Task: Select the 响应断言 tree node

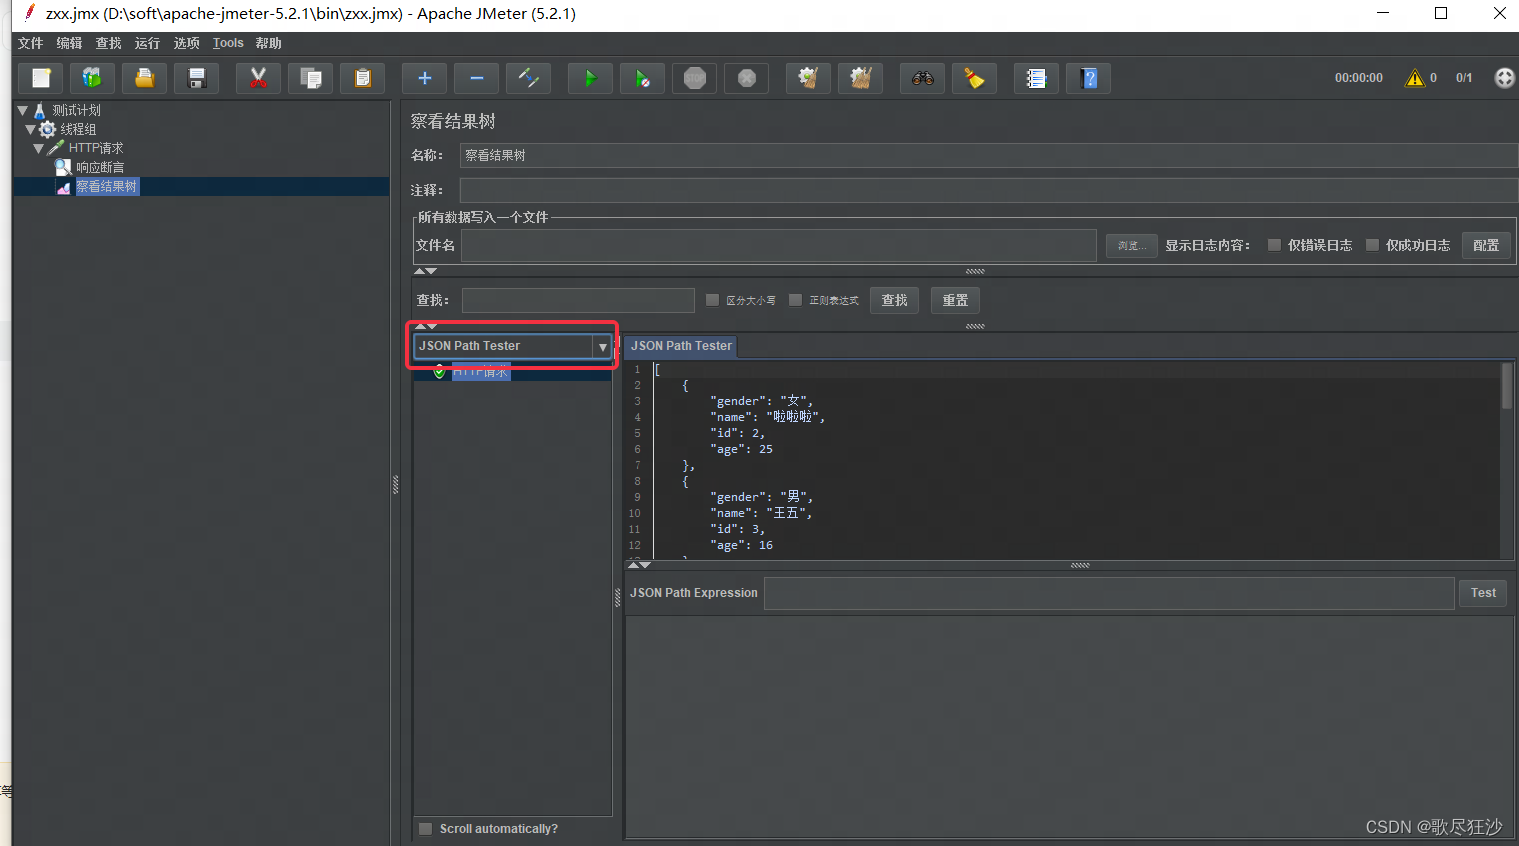Action: pos(100,167)
